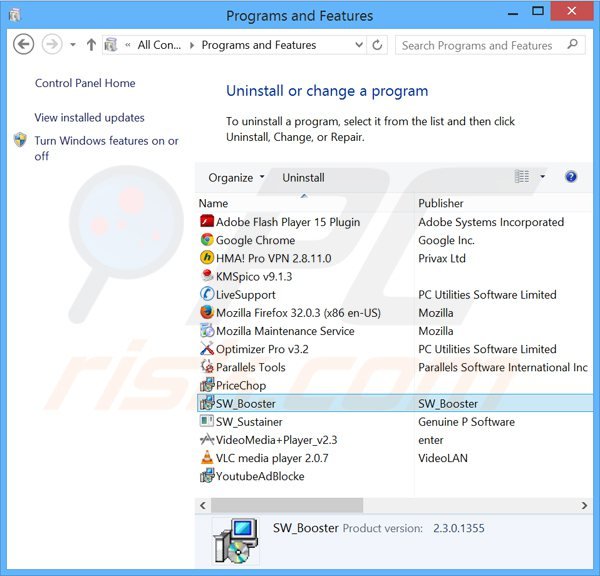
Task: Open Turn Windows features on or off
Action: pyautogui.click(x=106, y=148)
